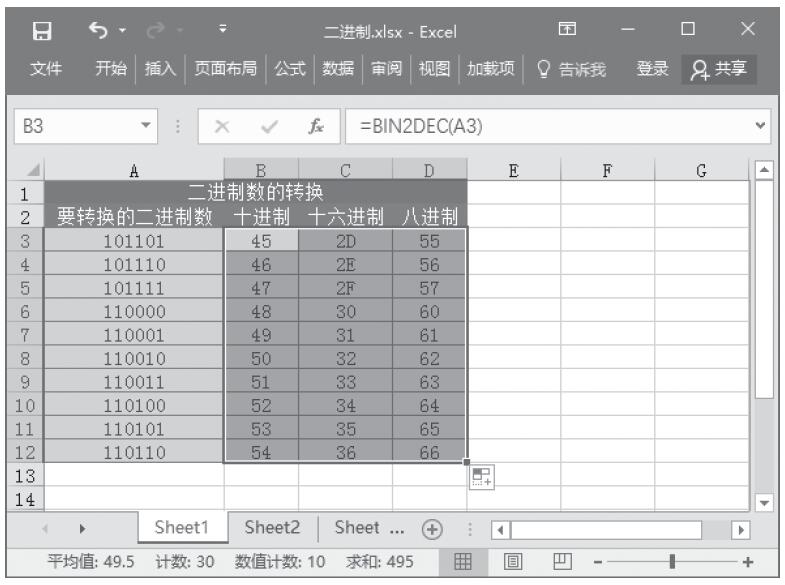This screenshot has width=785, height=585.
Task: Click the zoom in plus icon
Action: coord(747,562)
